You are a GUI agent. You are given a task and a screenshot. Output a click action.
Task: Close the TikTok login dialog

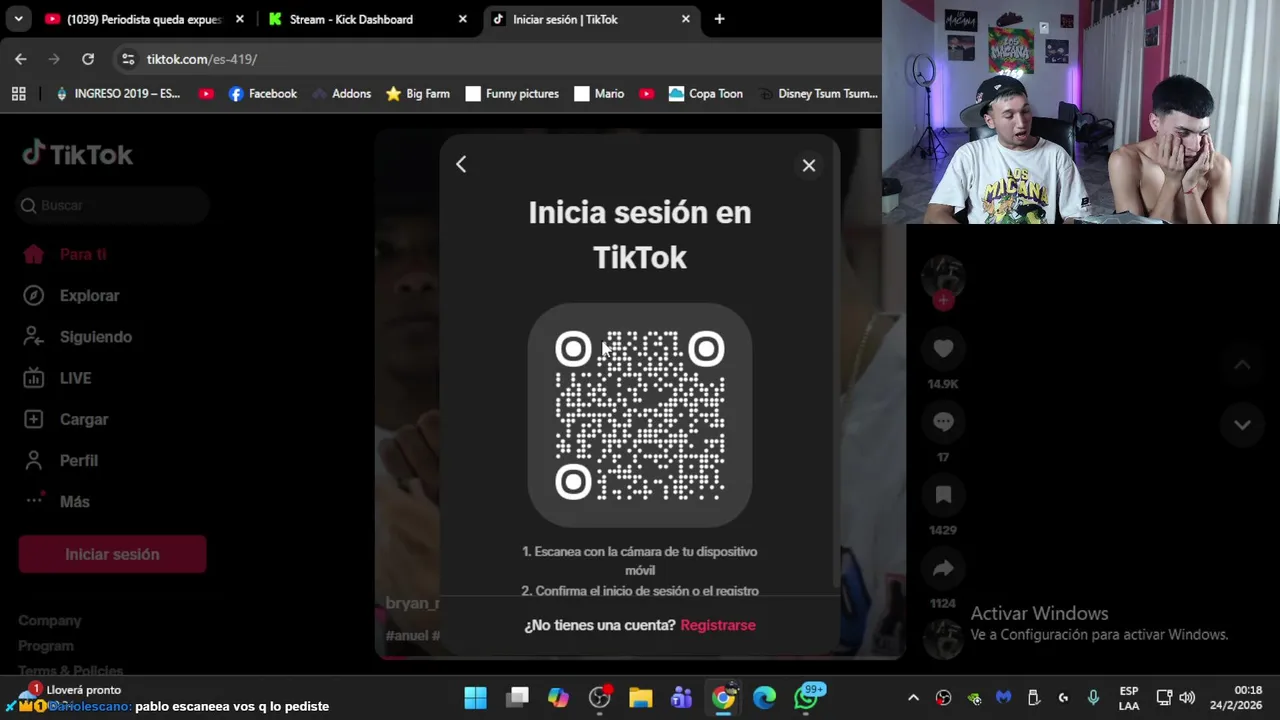(809, 165)
